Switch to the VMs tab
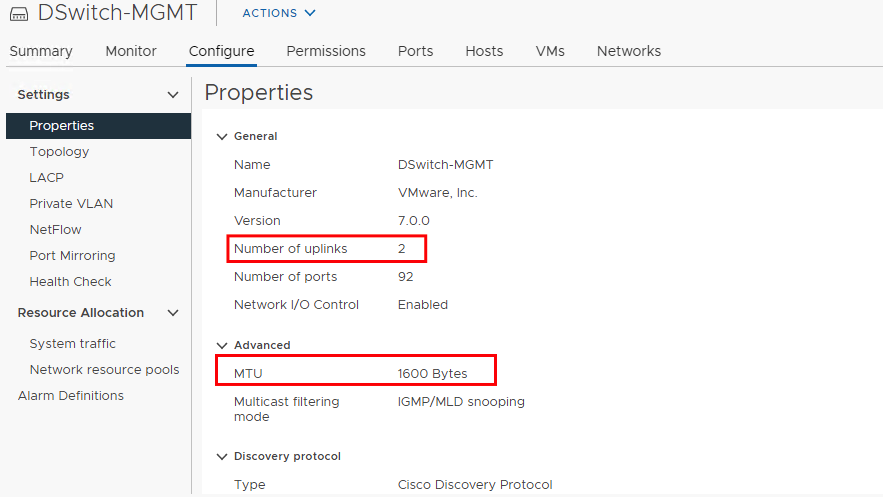The height and width of the screenshot is (497, 883). click(x=550, y=51)
